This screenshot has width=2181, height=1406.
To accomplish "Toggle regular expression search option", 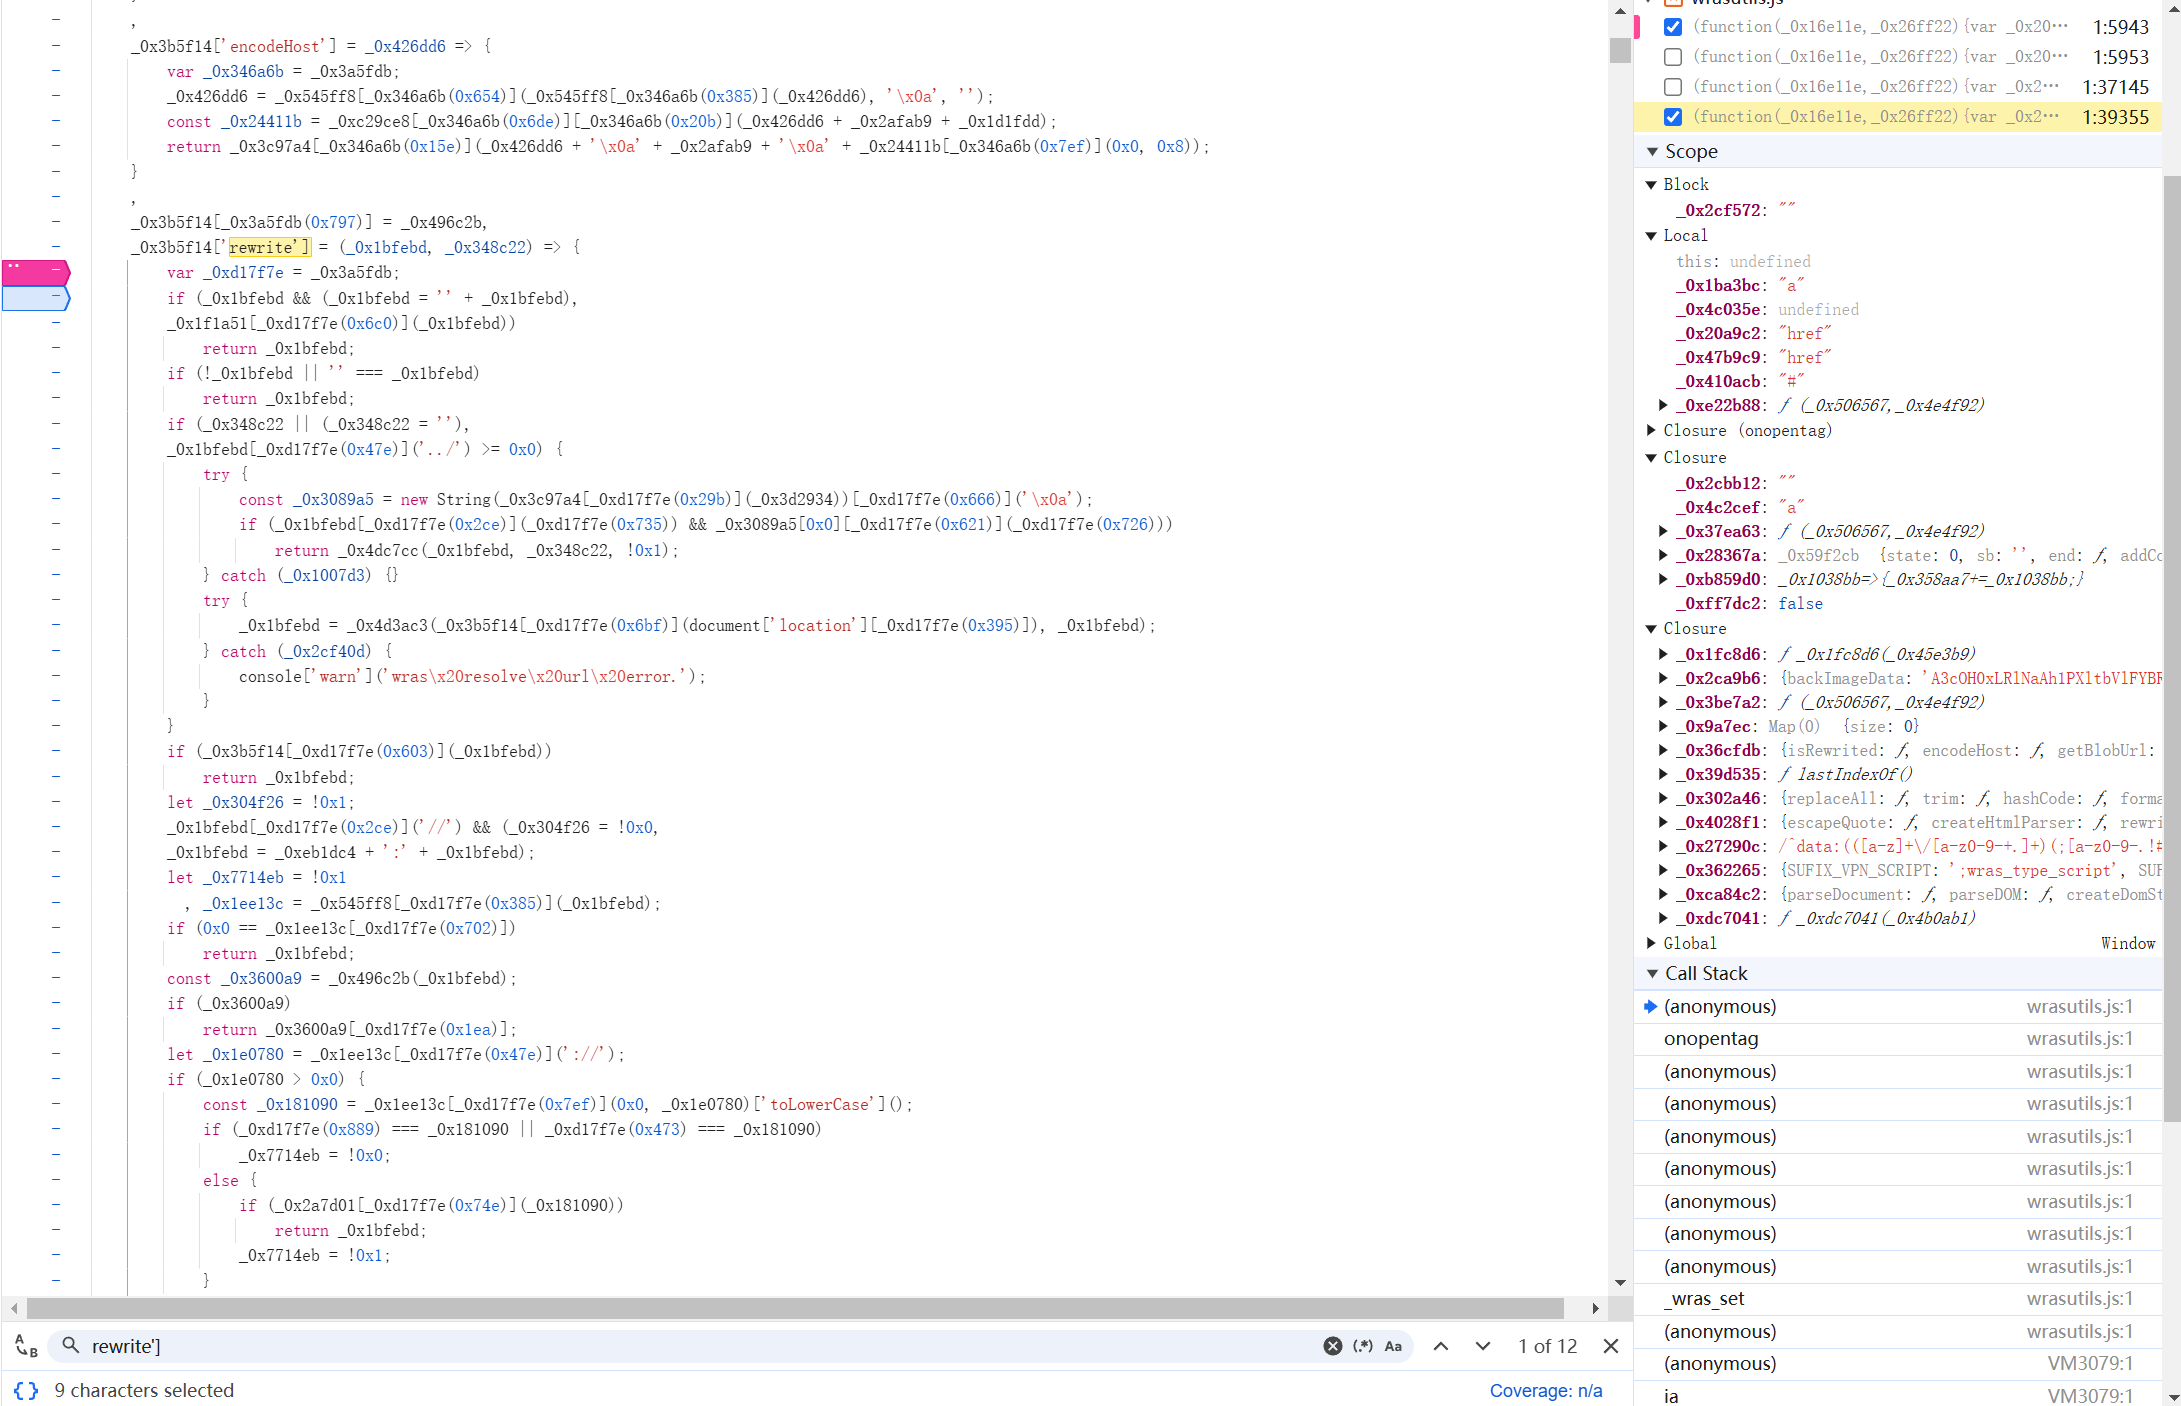I will click(x=1362, y=1346).
